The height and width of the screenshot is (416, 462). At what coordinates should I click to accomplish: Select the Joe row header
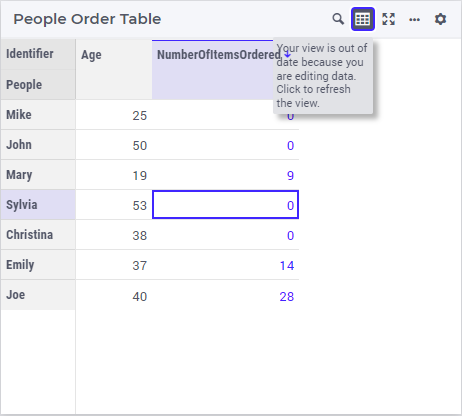[38, 295]
